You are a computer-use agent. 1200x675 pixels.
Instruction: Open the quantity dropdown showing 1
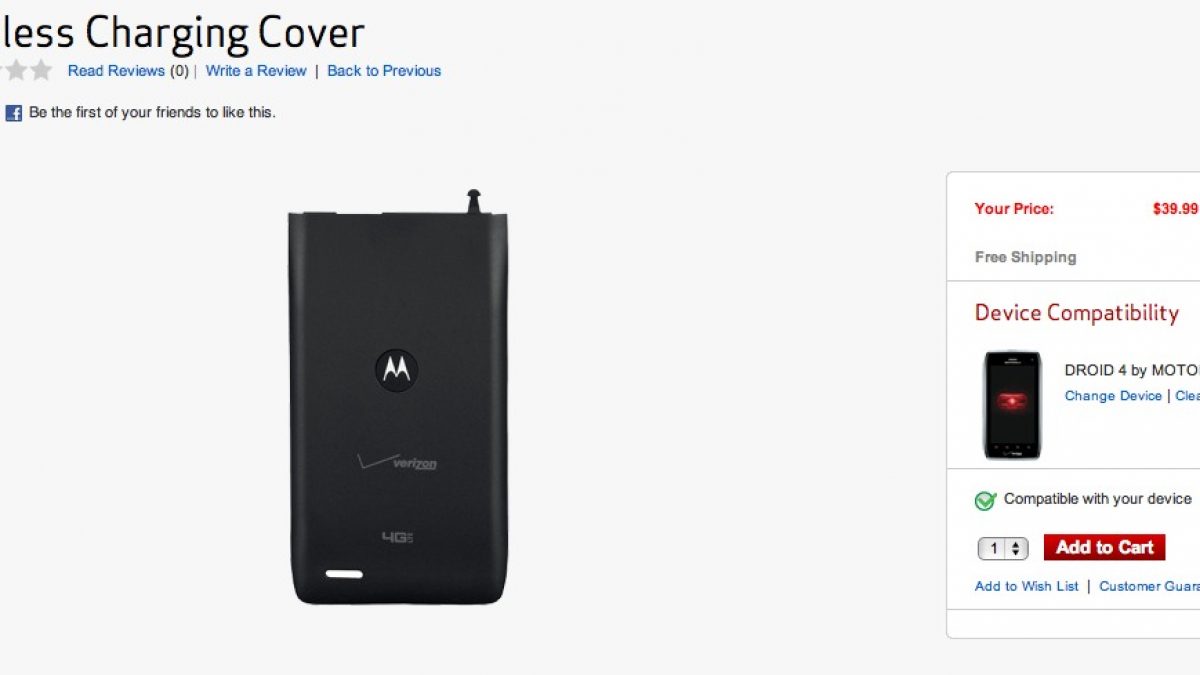pyautogui.click(x=1003, y=548)
